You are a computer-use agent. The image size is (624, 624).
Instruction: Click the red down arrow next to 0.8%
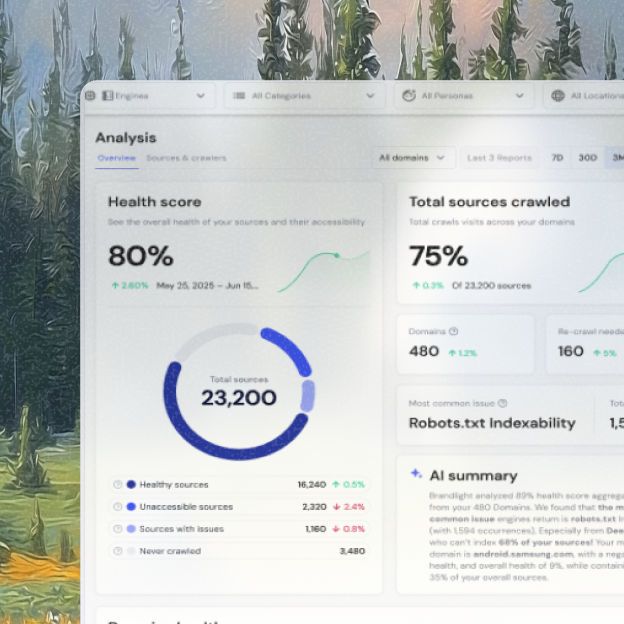click(336, 529)
